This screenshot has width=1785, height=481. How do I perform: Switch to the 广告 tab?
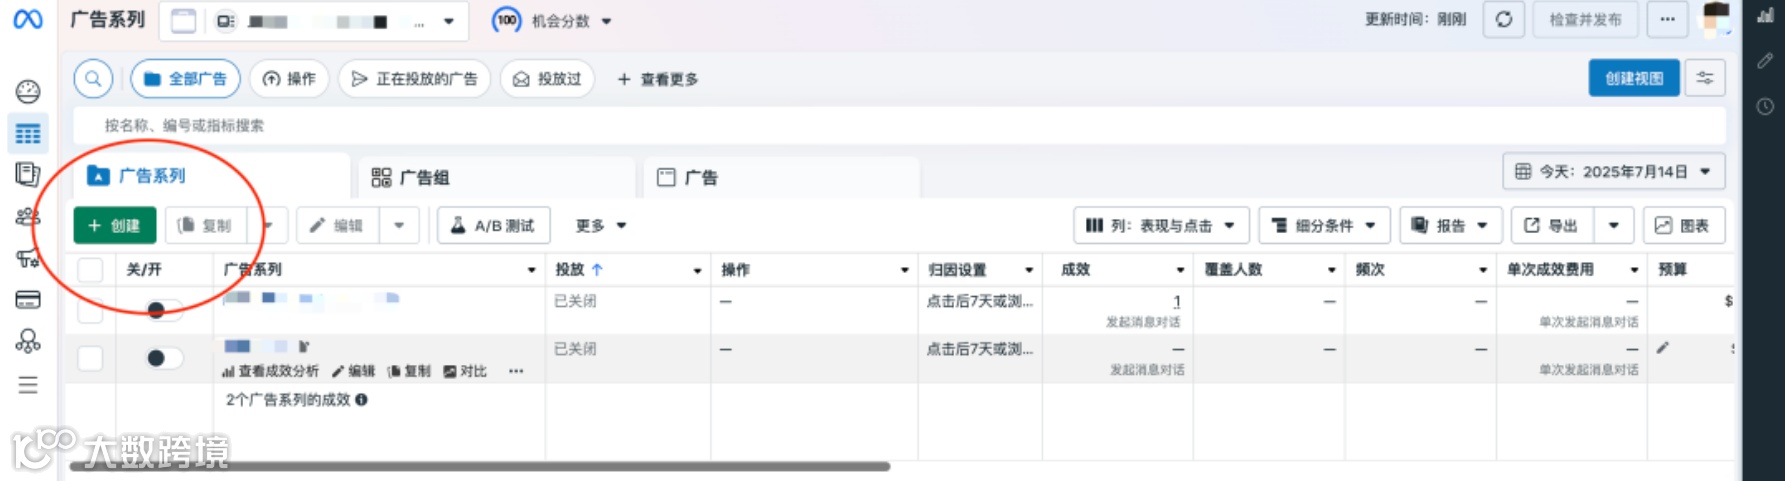click(x=782, y=177)
